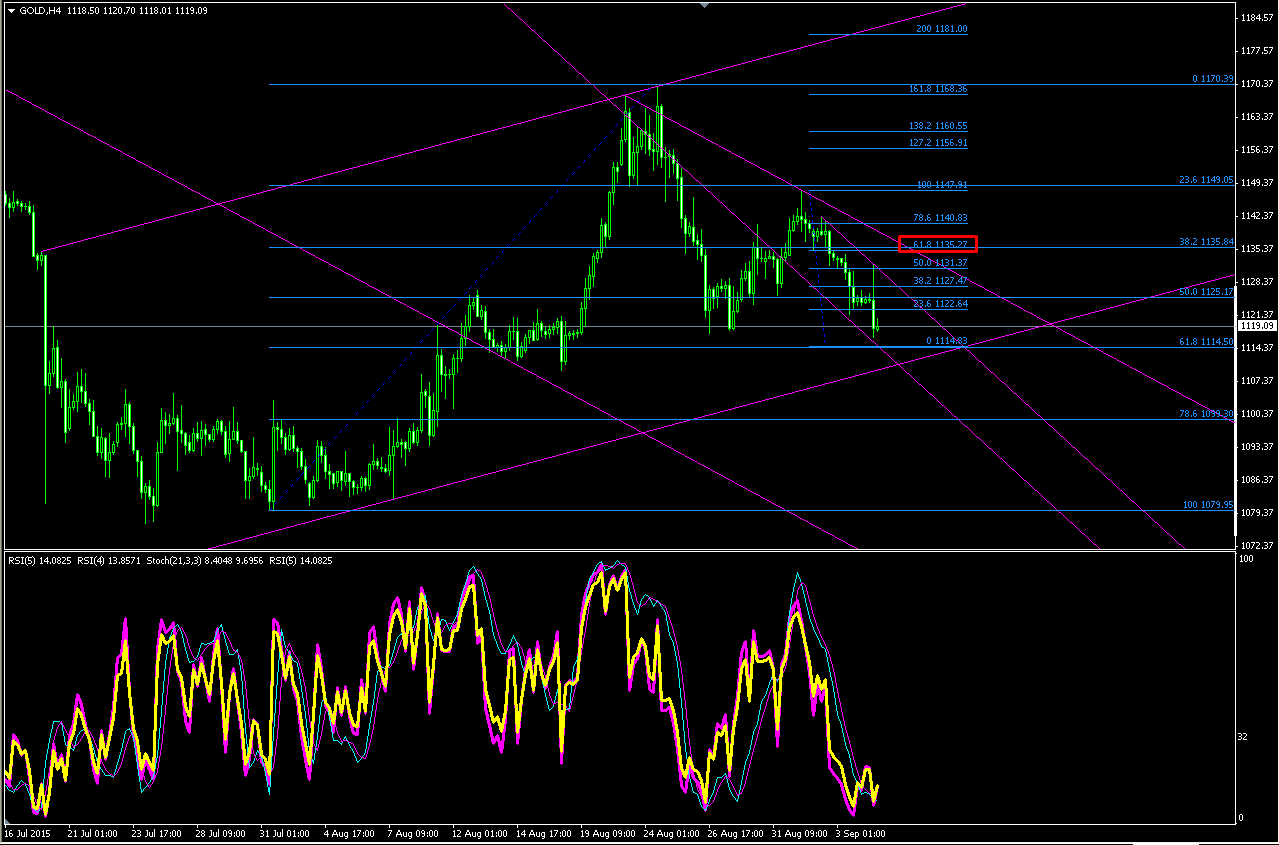This screenshot has width=1279, height=845.
Task: Click time axis label 4 Aug 17:00
Action: tap(350, 832)
